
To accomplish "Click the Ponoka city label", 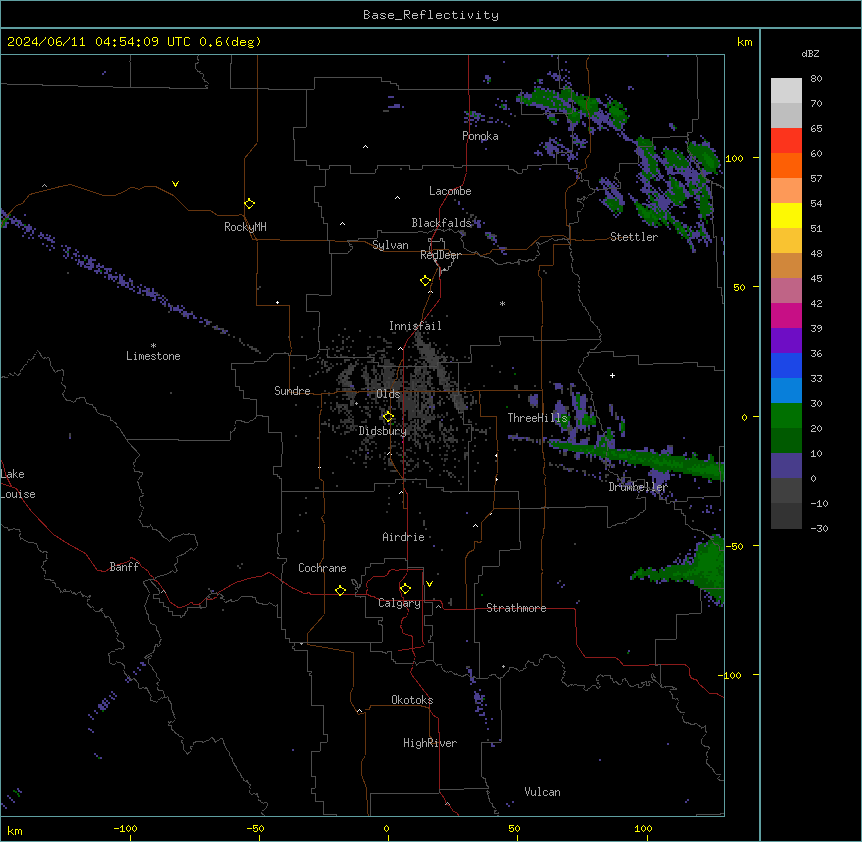I will [x=480, y=136].
